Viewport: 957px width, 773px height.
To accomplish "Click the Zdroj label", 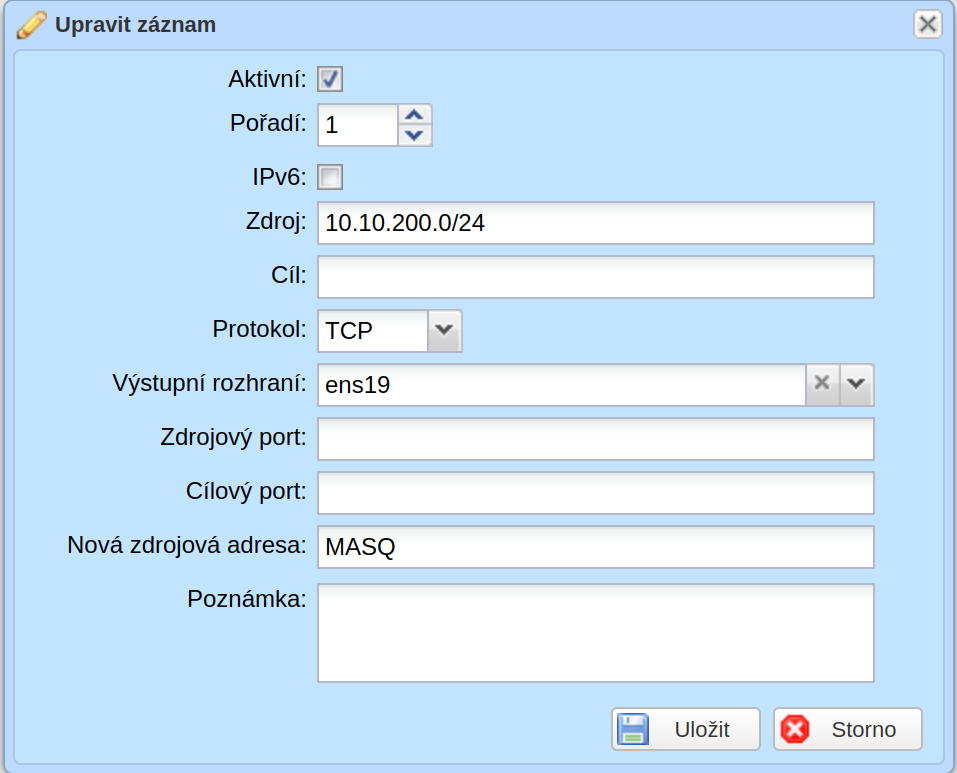I will 276,221.
